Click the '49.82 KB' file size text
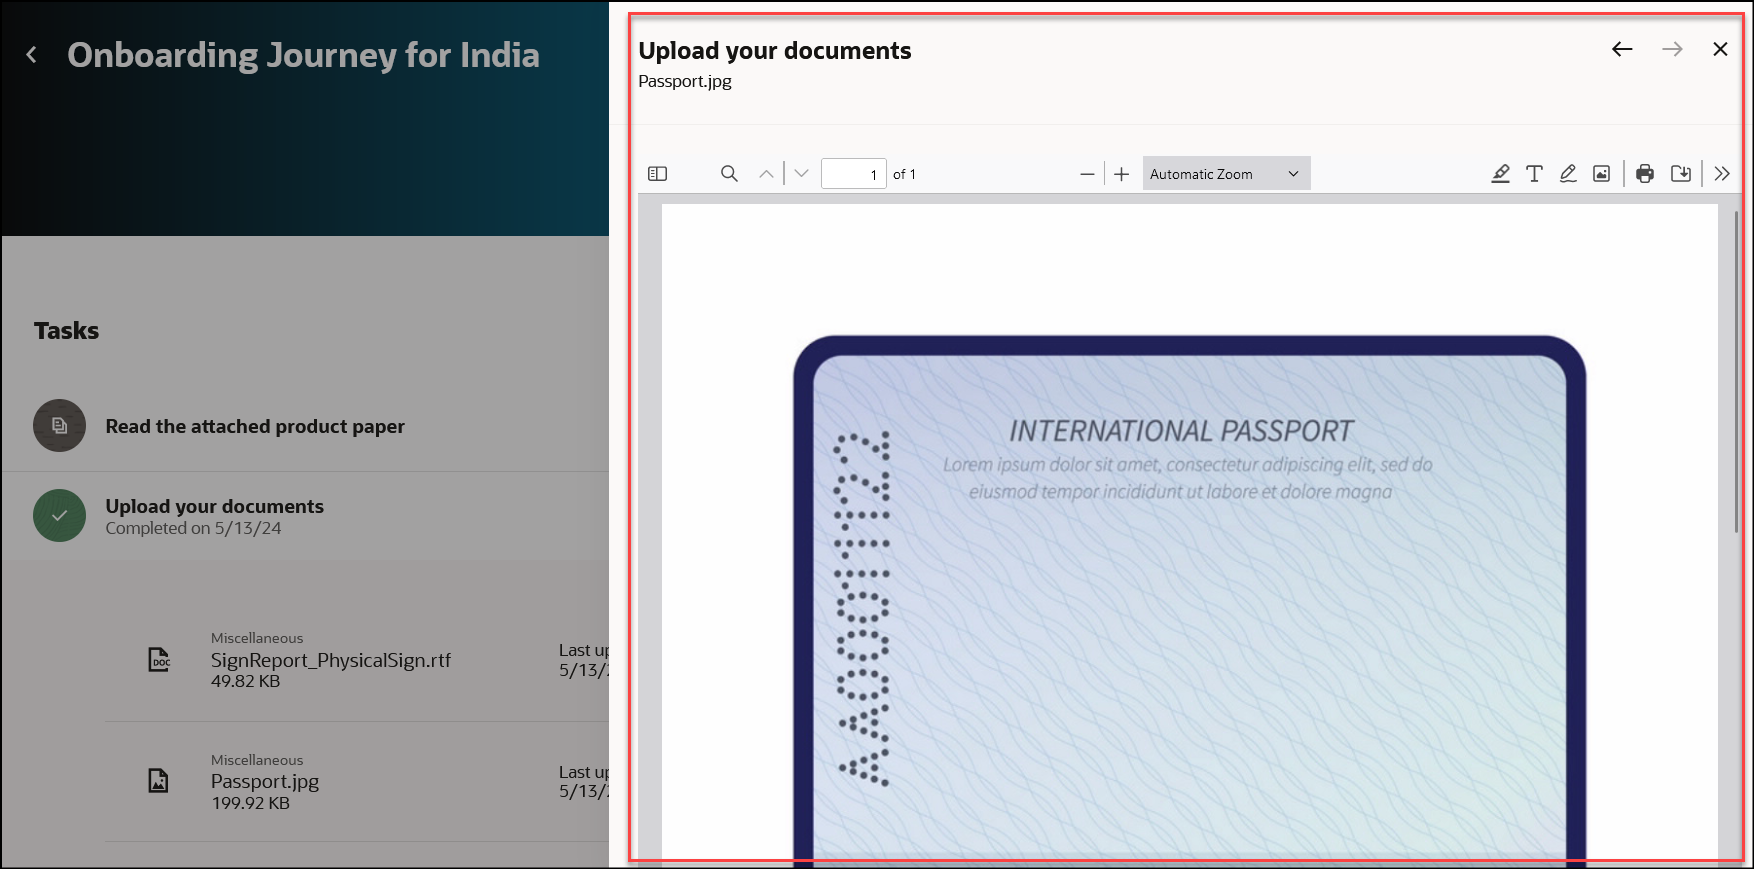1754x869 pixels. pos(246,681)
